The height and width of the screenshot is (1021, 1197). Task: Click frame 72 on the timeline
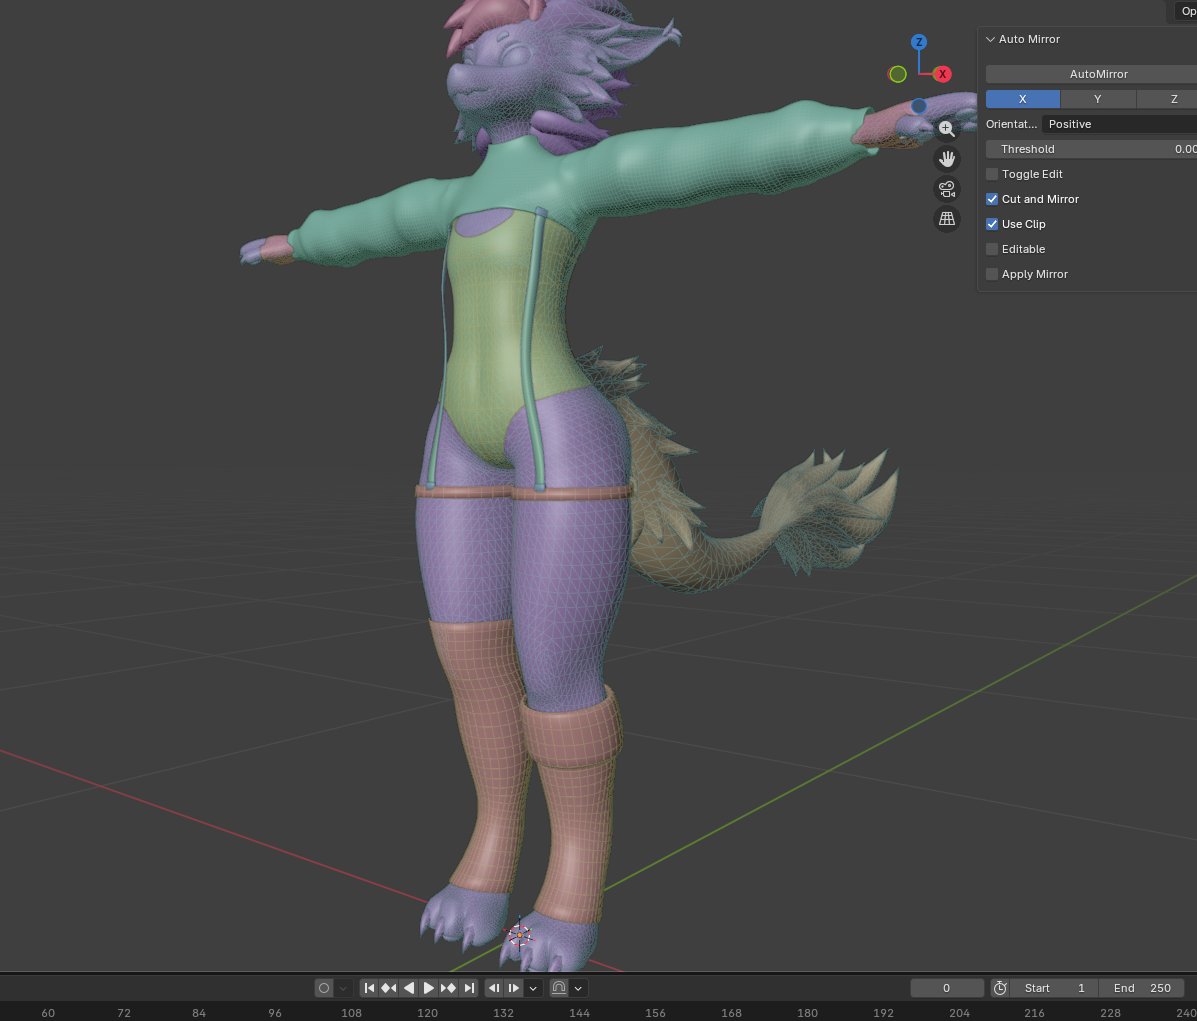[x=124, y=1013]
